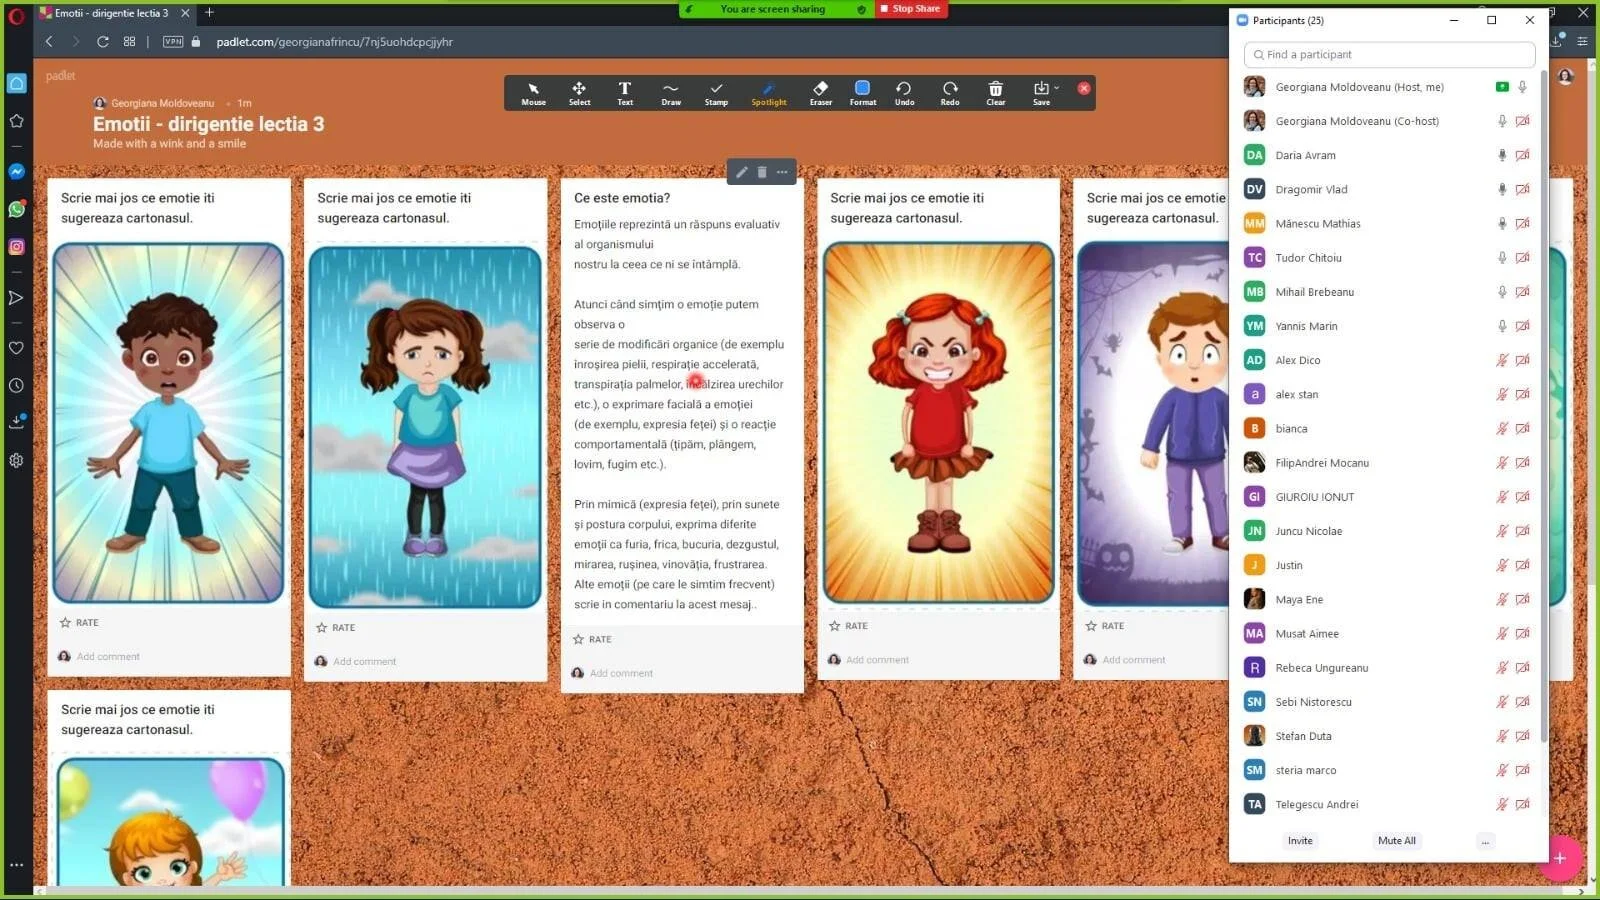Screen dimensions: 1600x900
Task: Toggle the VPN badge
Action: click(x=173, y=42)
